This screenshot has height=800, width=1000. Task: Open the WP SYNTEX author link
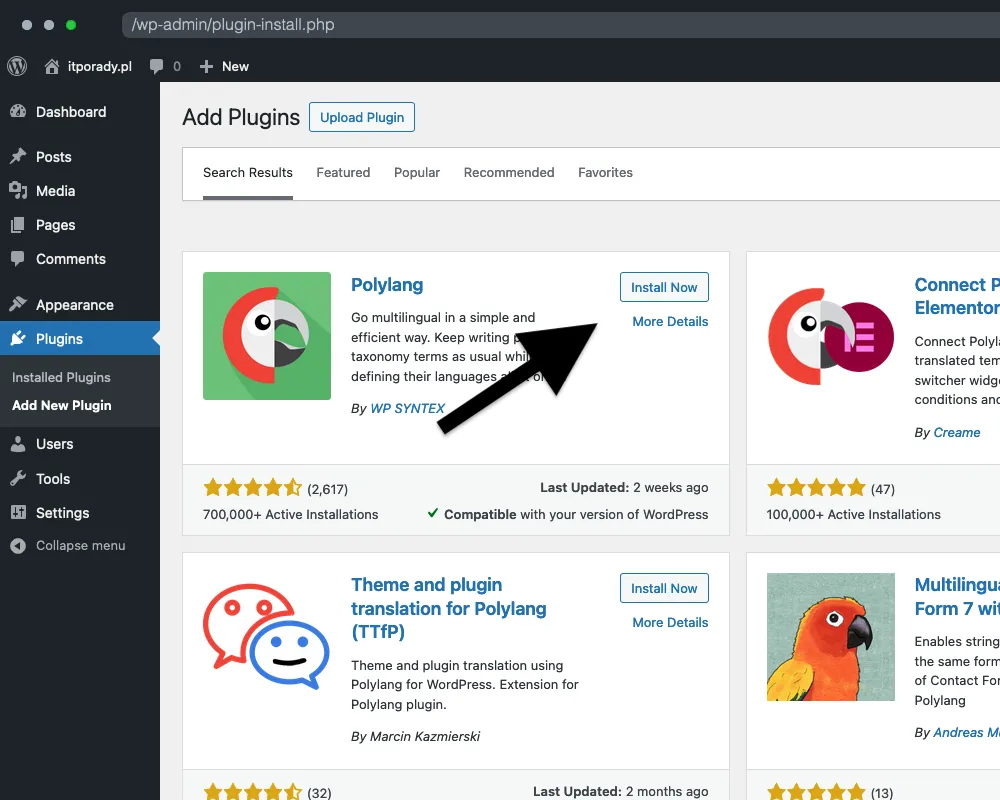tap(407, 409)
